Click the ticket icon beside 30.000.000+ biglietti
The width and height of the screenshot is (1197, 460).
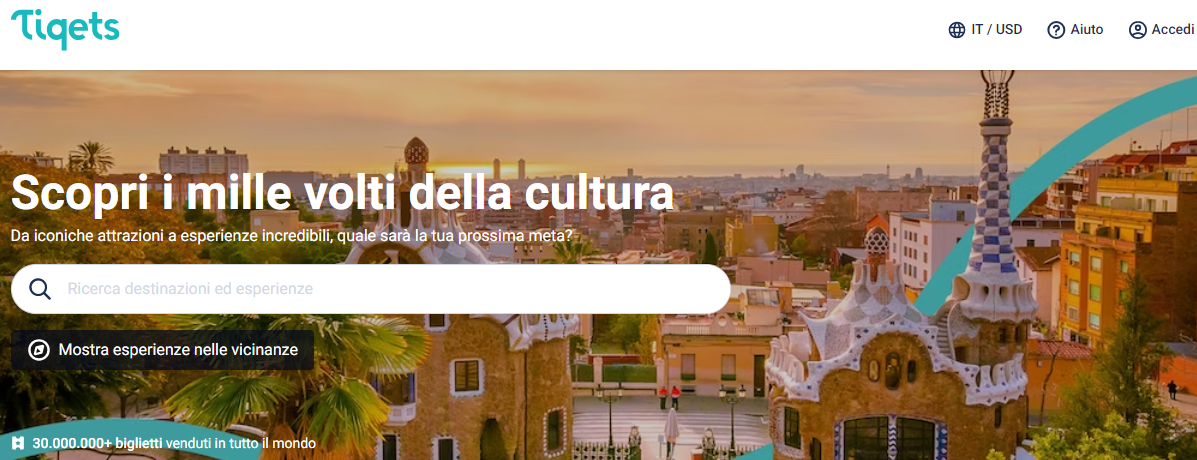(x=18, y=442)
